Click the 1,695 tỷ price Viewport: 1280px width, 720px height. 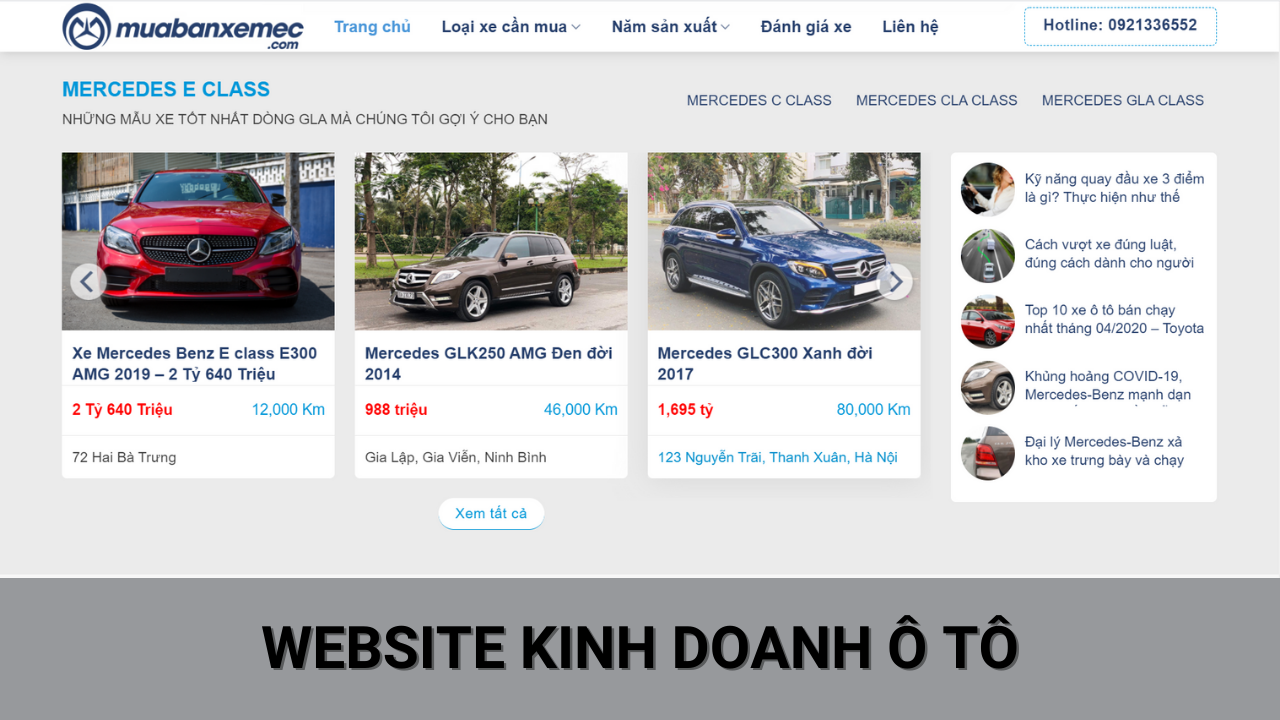(685, 409)
